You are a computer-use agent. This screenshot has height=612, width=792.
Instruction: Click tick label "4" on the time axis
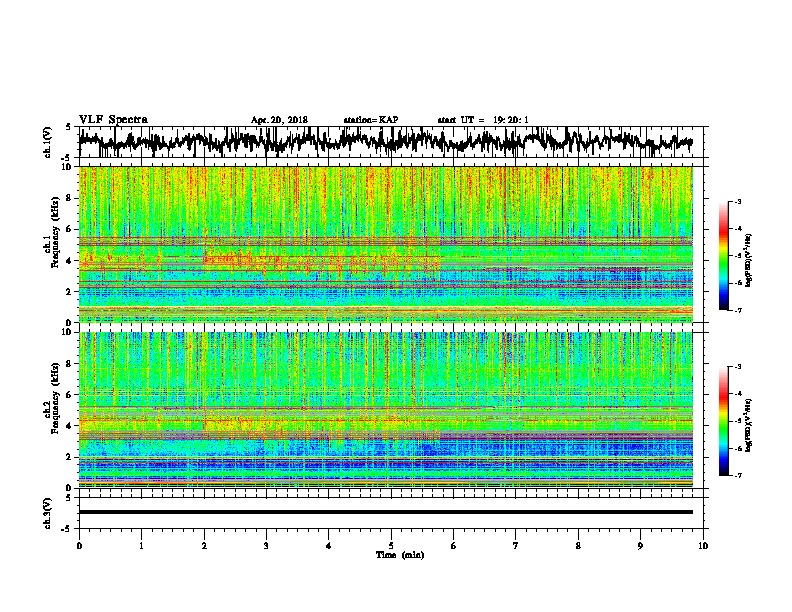pyautogui.click(x=329, y=546)
